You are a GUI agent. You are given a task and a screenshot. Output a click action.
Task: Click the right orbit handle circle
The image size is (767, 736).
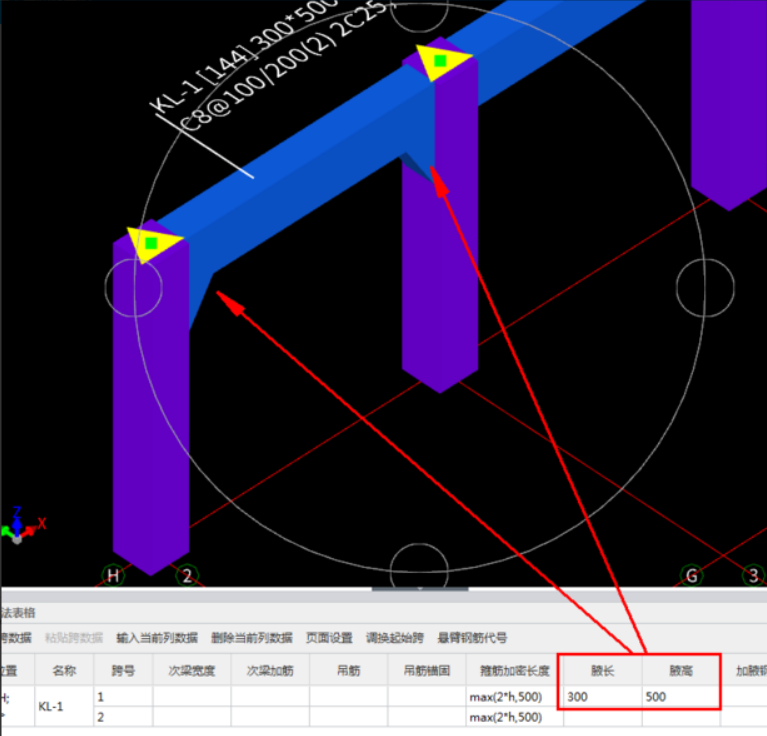705,285
